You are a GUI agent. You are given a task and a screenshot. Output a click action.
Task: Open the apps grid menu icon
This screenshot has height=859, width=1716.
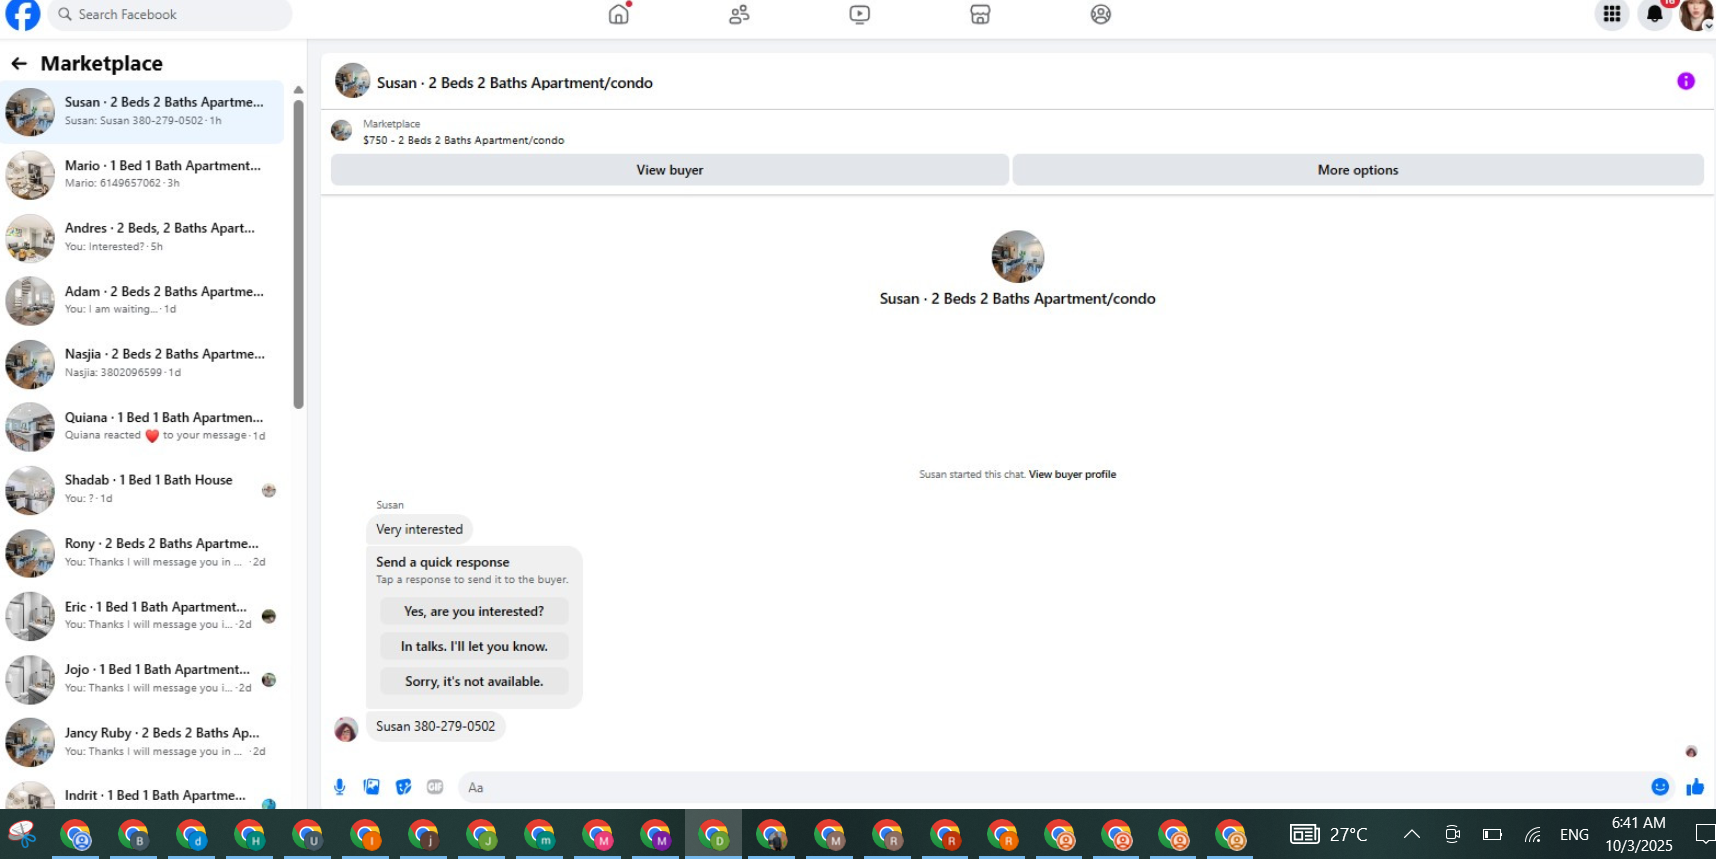coord(1612,14)
